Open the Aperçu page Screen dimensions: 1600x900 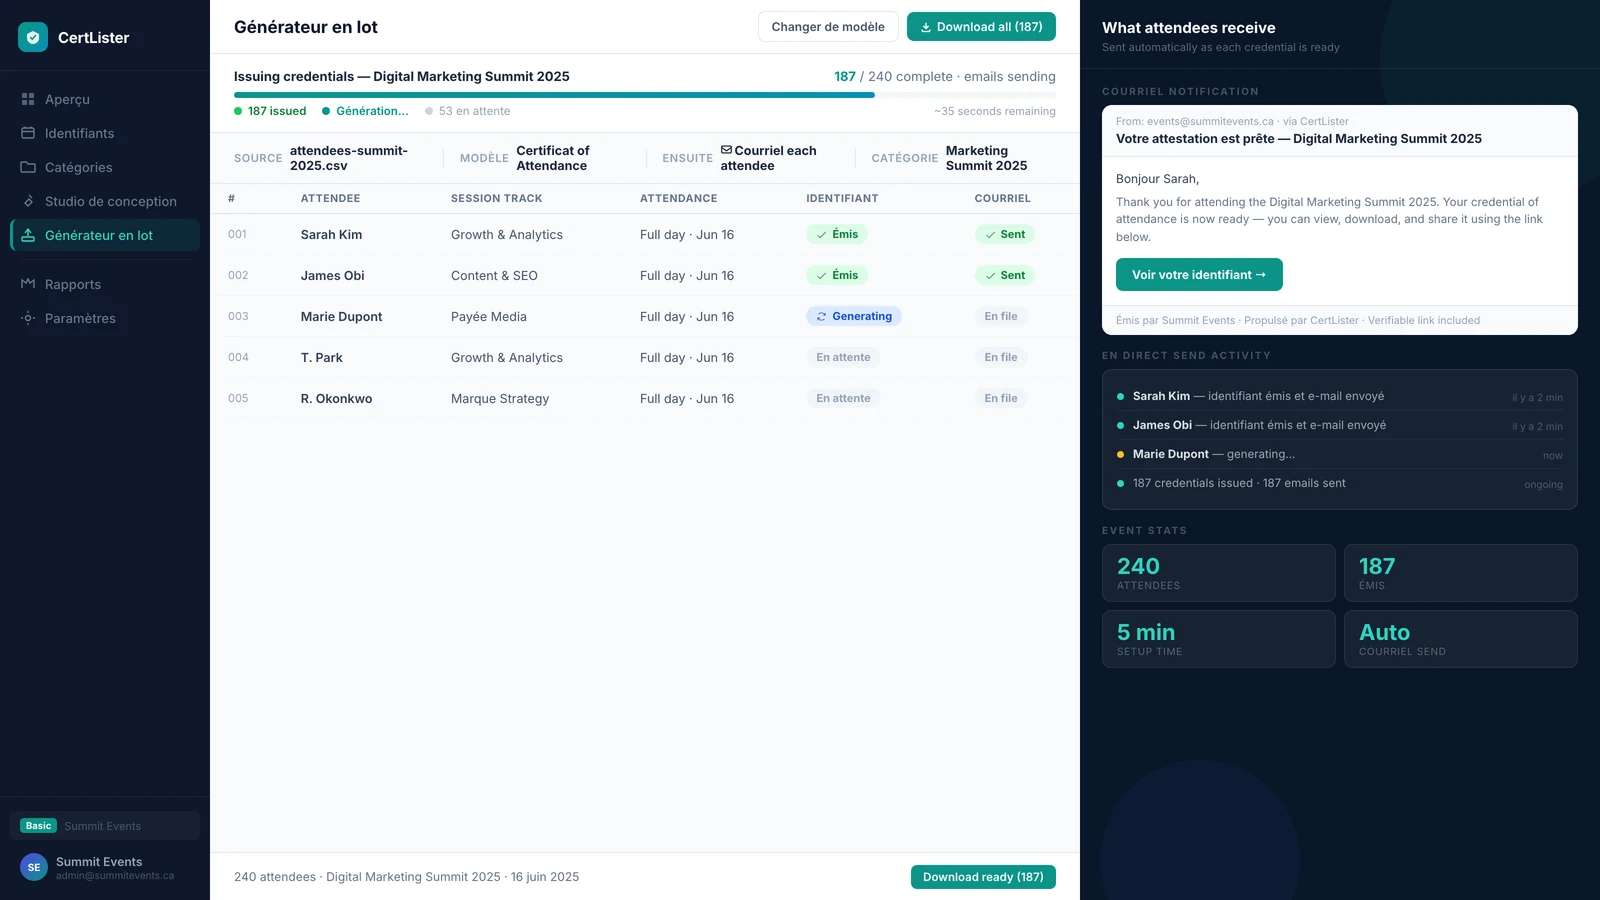pyautogui.click(x=105, y=99)
